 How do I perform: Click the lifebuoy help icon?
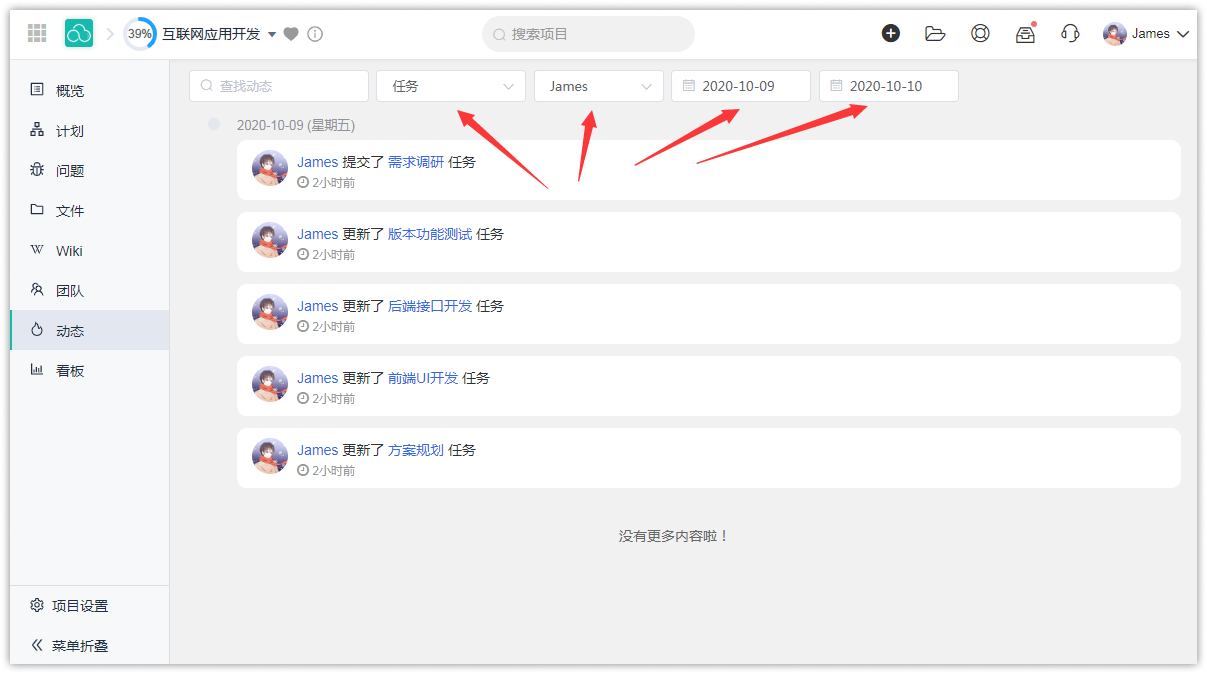[980, 33]
